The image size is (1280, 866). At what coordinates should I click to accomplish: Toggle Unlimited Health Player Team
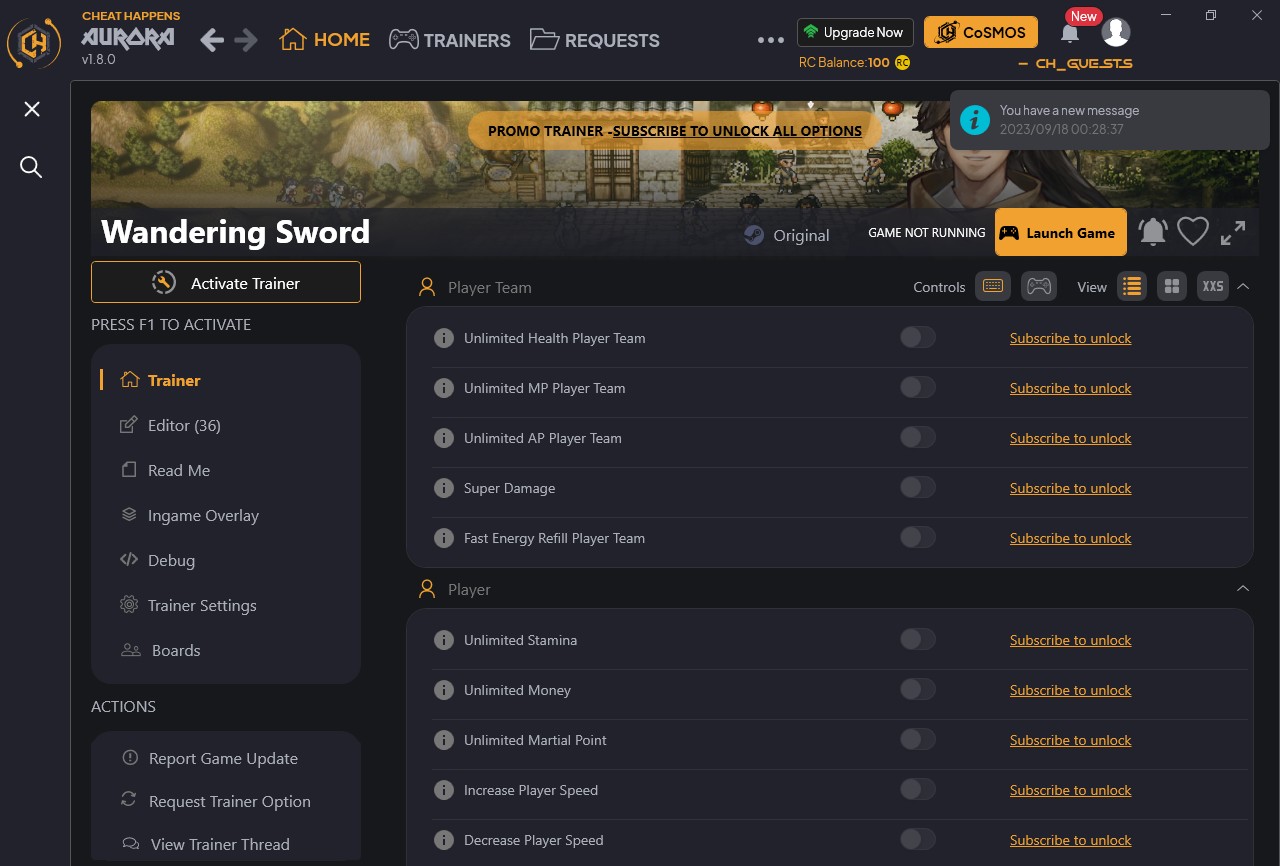[918, 337]
